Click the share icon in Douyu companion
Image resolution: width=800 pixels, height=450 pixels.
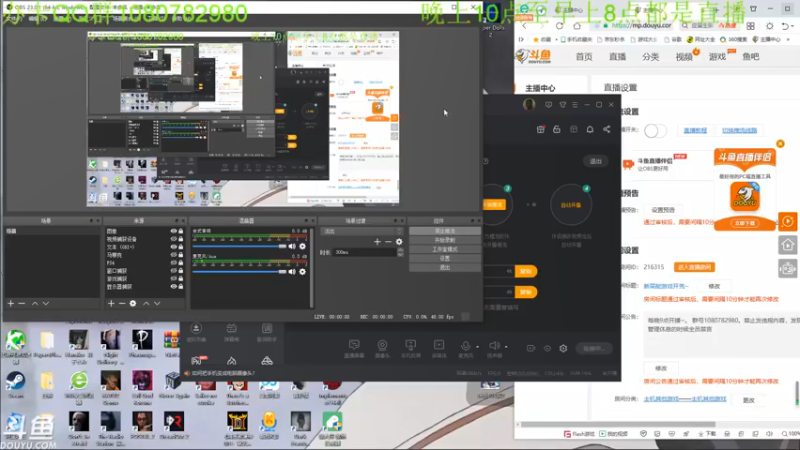[607, 129]
